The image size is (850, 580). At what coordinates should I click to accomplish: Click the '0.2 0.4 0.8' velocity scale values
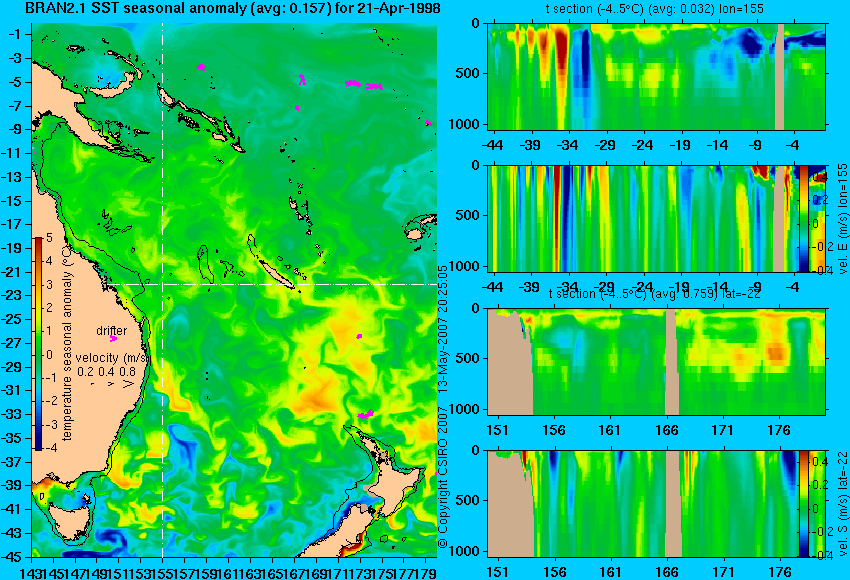[107, 371]
